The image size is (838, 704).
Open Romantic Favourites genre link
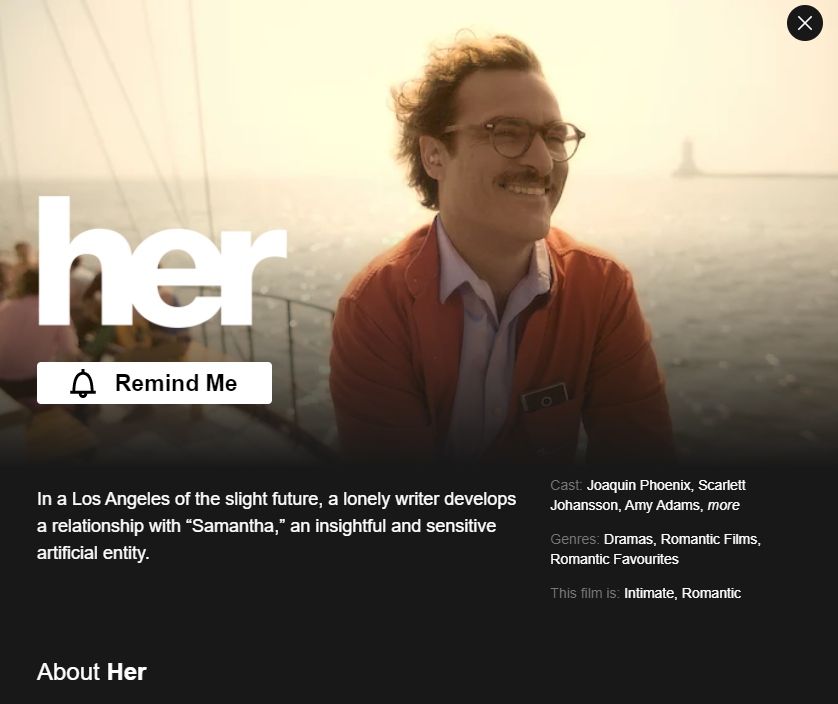(x=614, y=559)
